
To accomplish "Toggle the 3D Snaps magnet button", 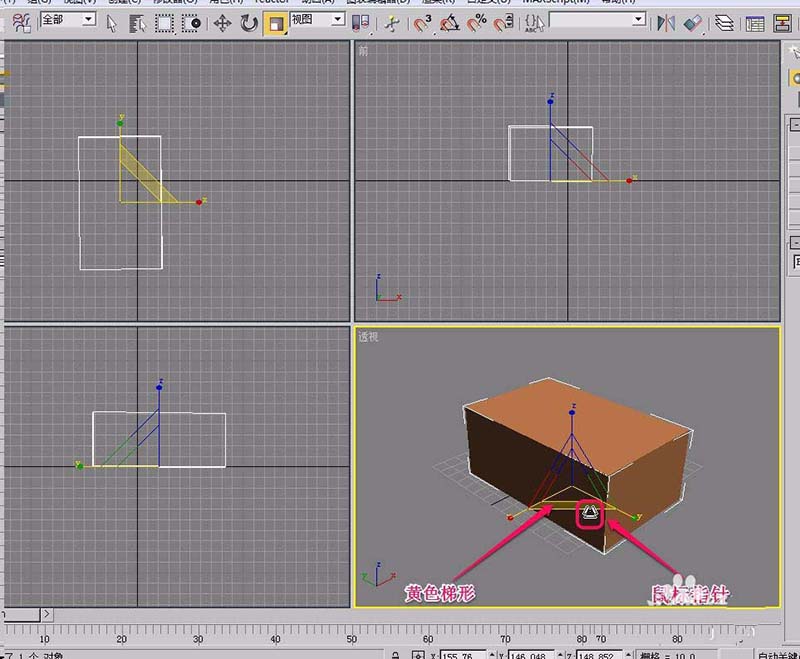I will point(423,22).
